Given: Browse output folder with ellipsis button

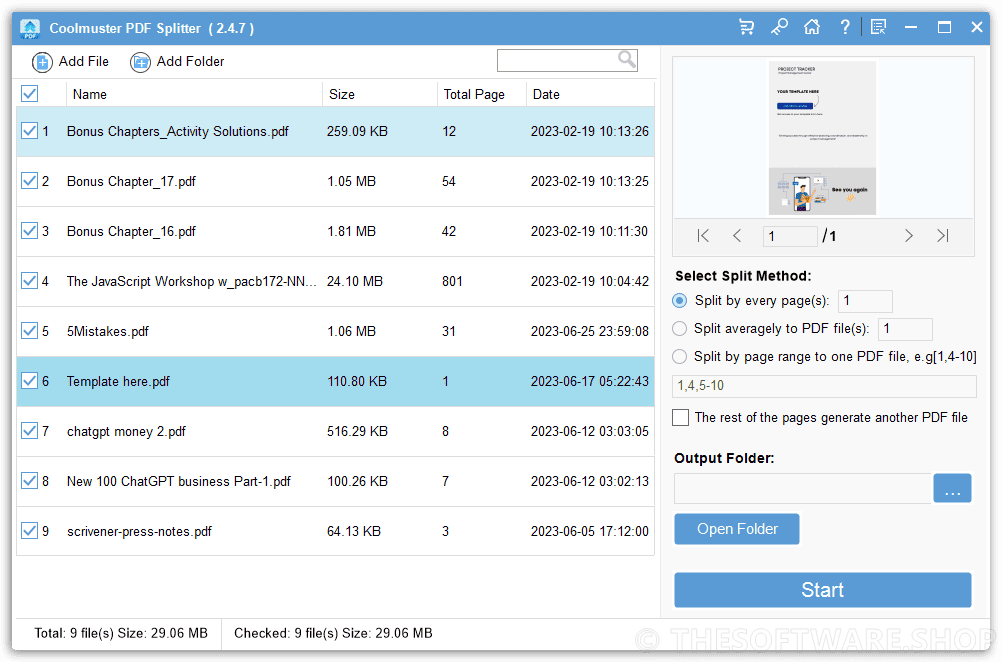Looking at the screenshot, I should [952, 488].
